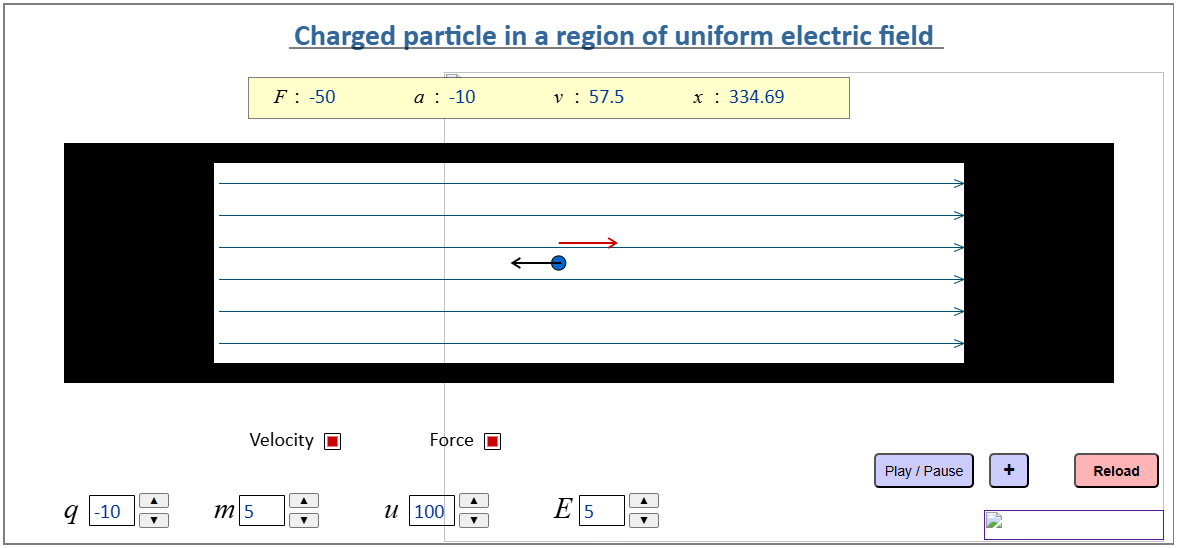The width and height of the screenshot is (1178, 548).
Task: Toggle the Force vector checkbox
Action: point(492,441)
